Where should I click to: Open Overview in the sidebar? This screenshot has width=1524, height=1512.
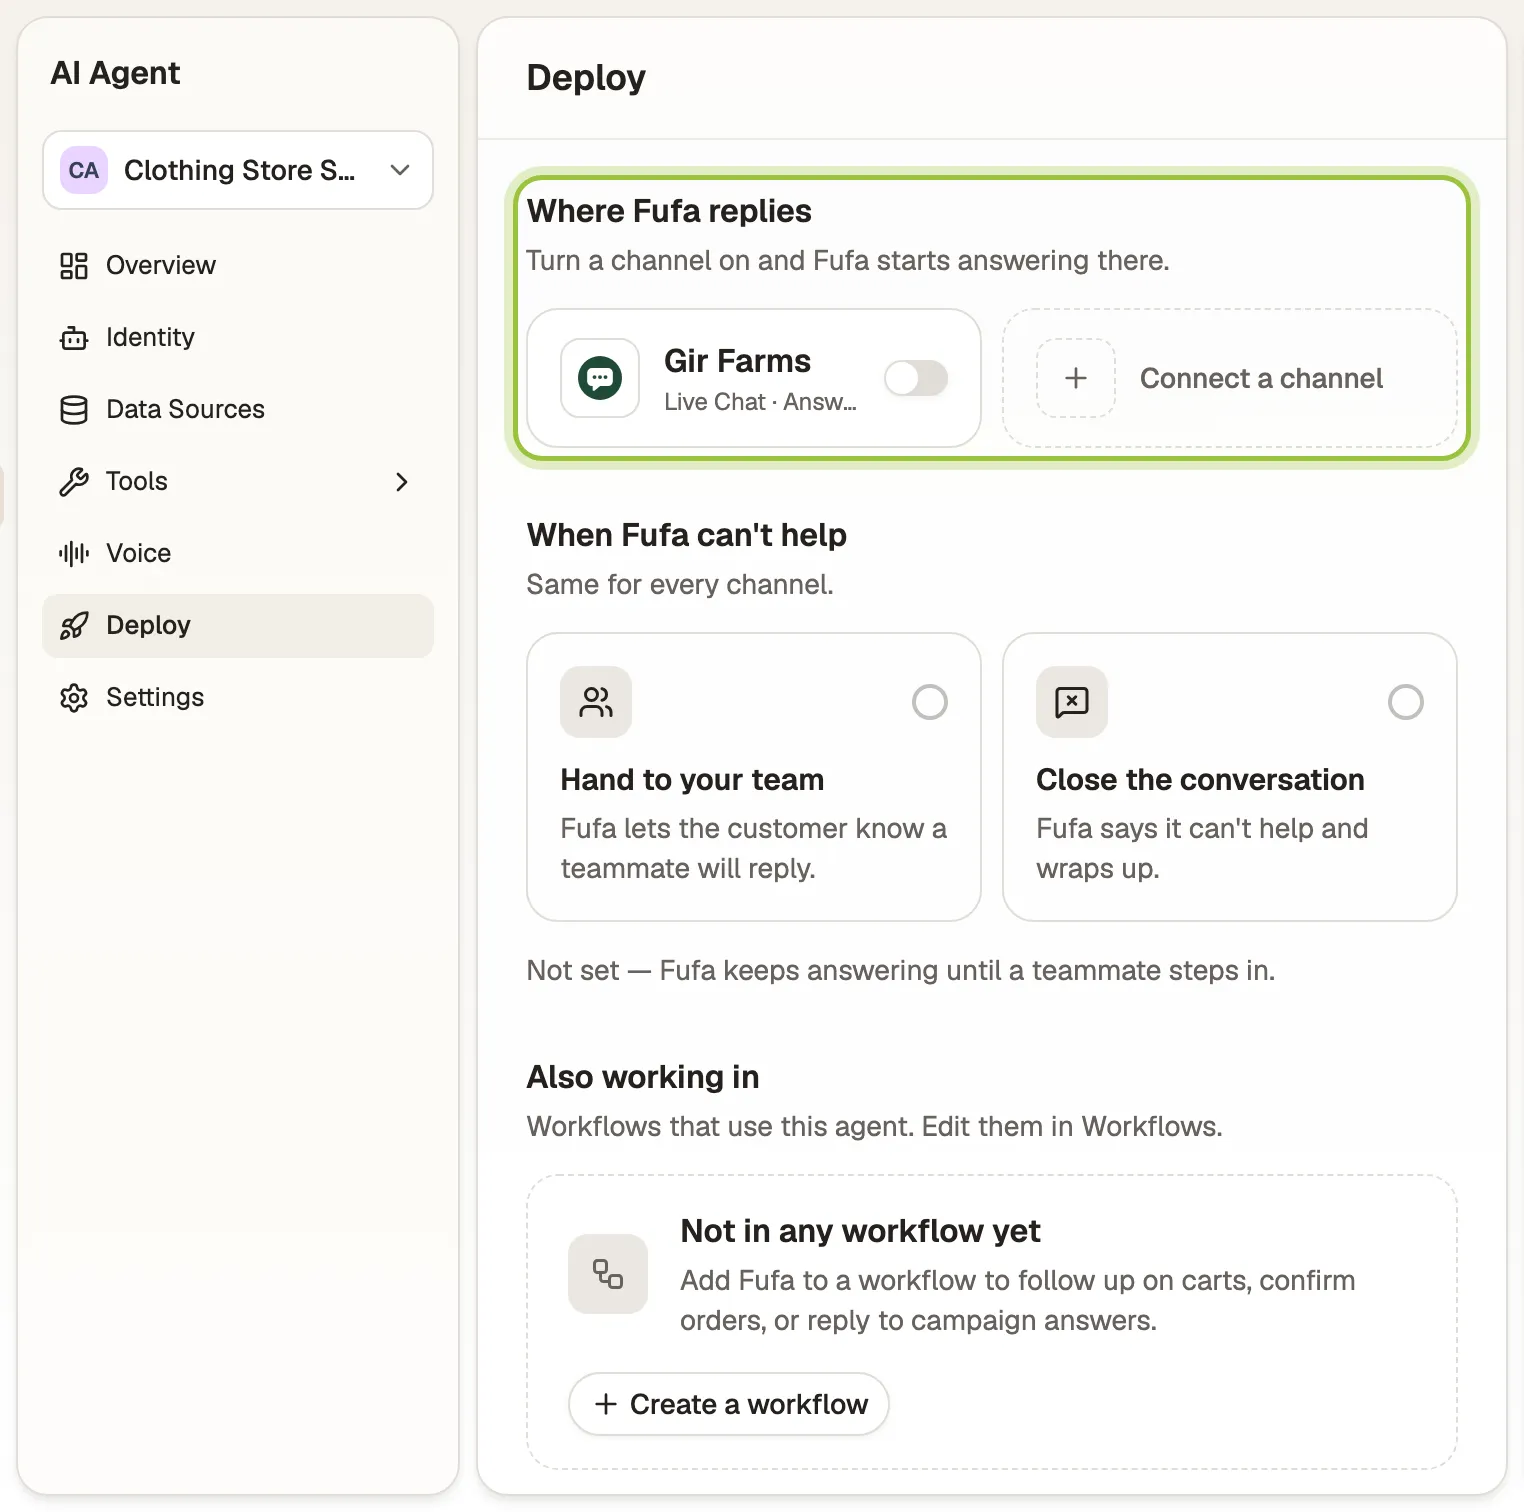[x=238, y=266]
